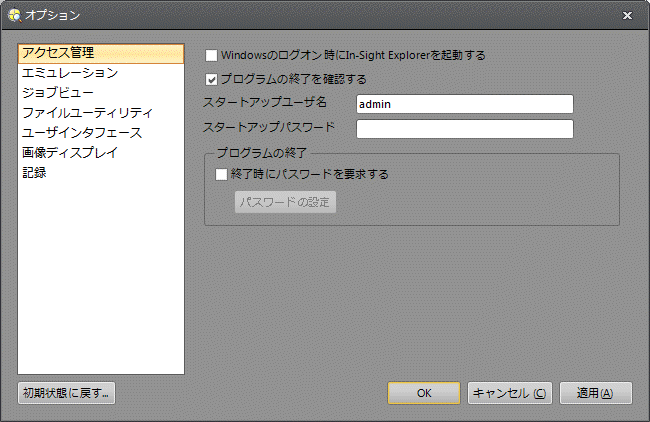Open ファイルユーティリティ options page
Image resolution: width=650 pixels, height=422 pixels.
pos(87,113)
